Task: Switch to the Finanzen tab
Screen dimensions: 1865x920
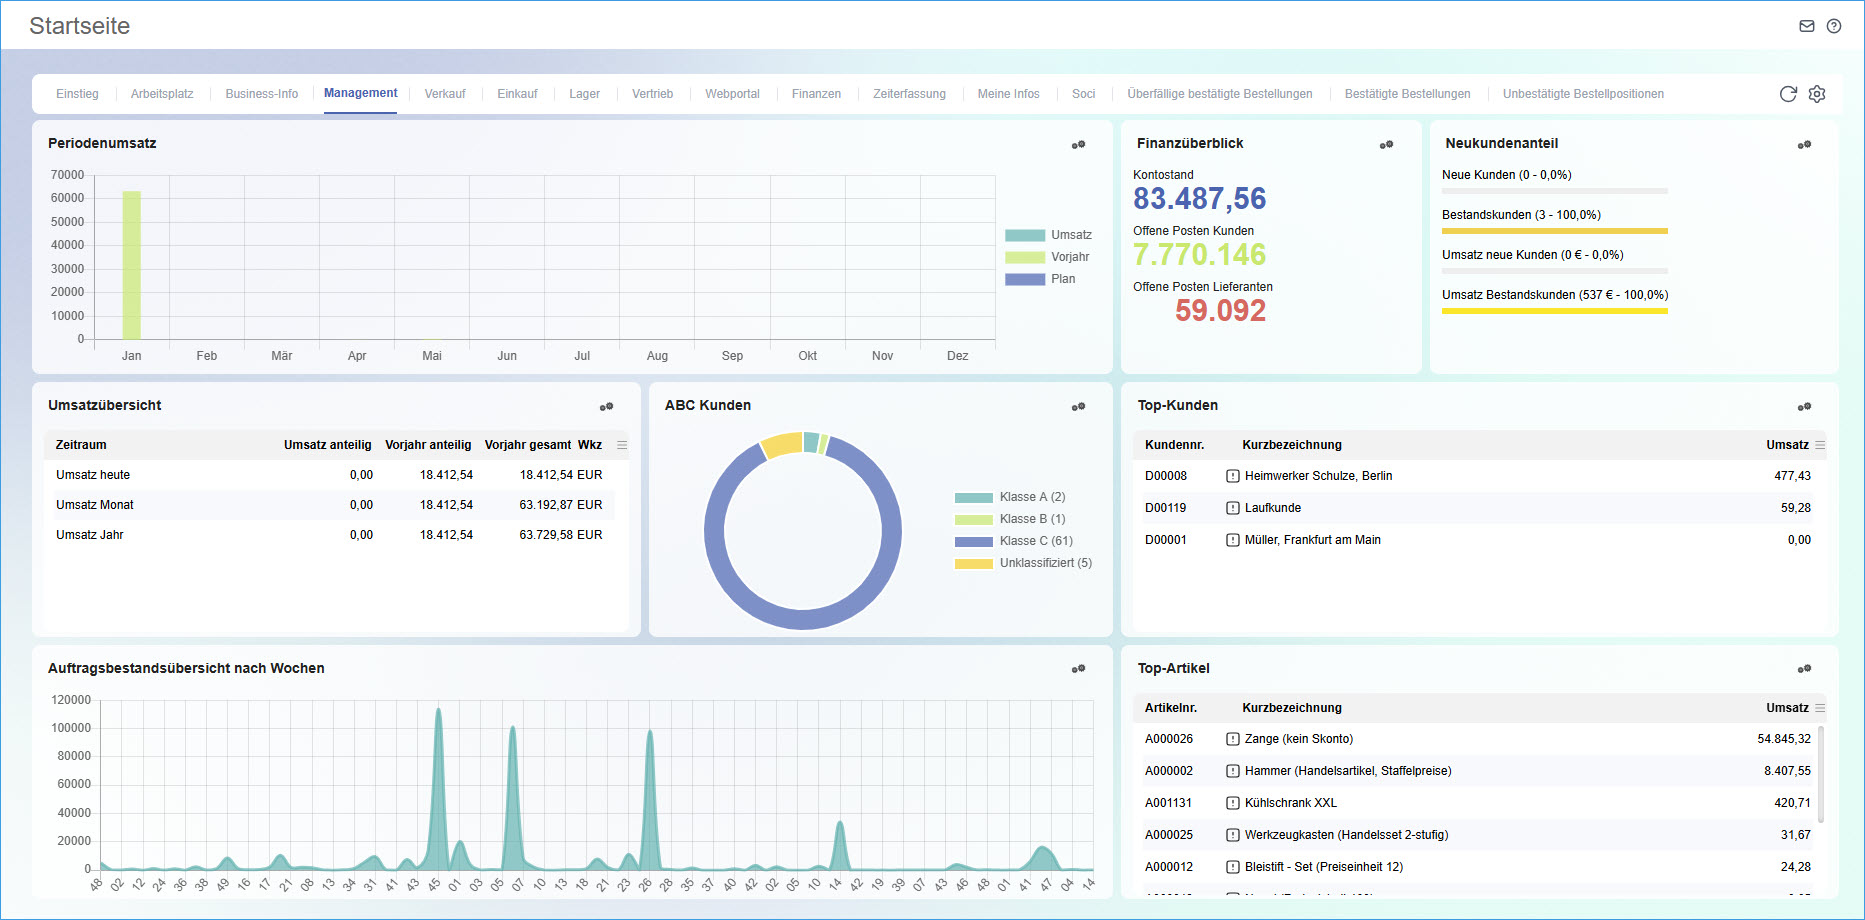Action: point(816,94)
